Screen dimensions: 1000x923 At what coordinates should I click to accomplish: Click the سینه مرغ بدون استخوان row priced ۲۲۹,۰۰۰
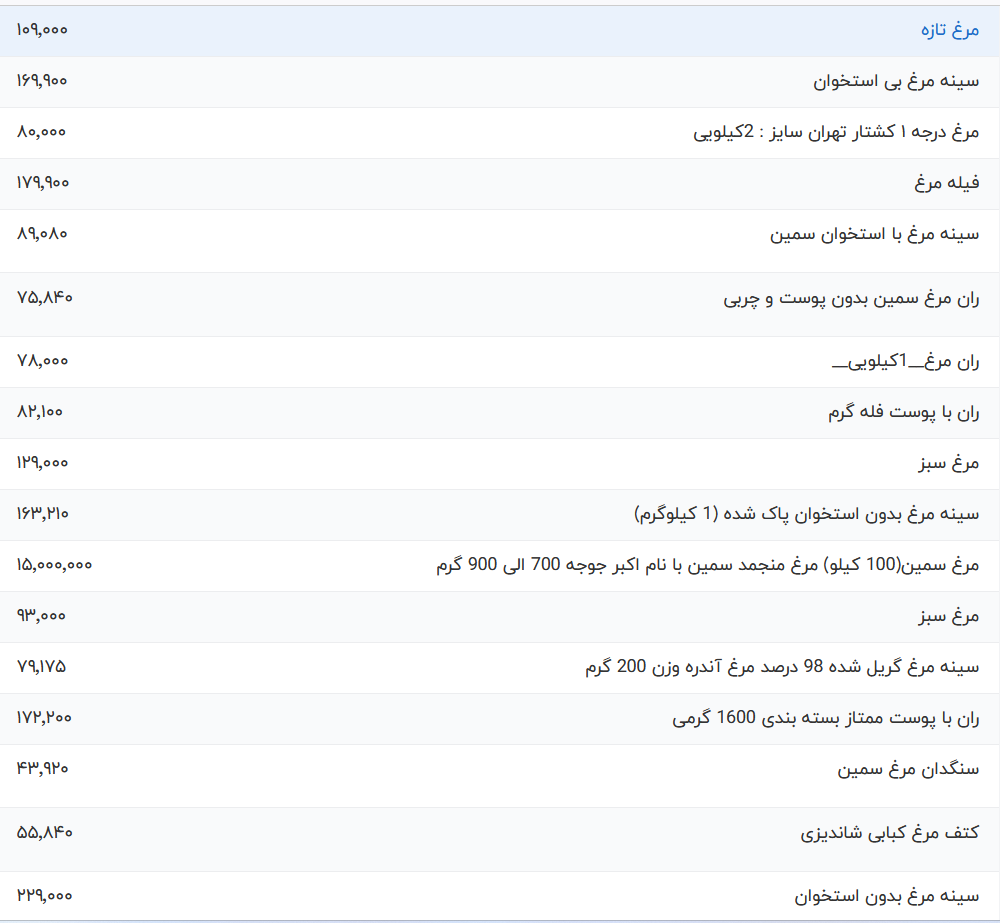tap(886, 897)
